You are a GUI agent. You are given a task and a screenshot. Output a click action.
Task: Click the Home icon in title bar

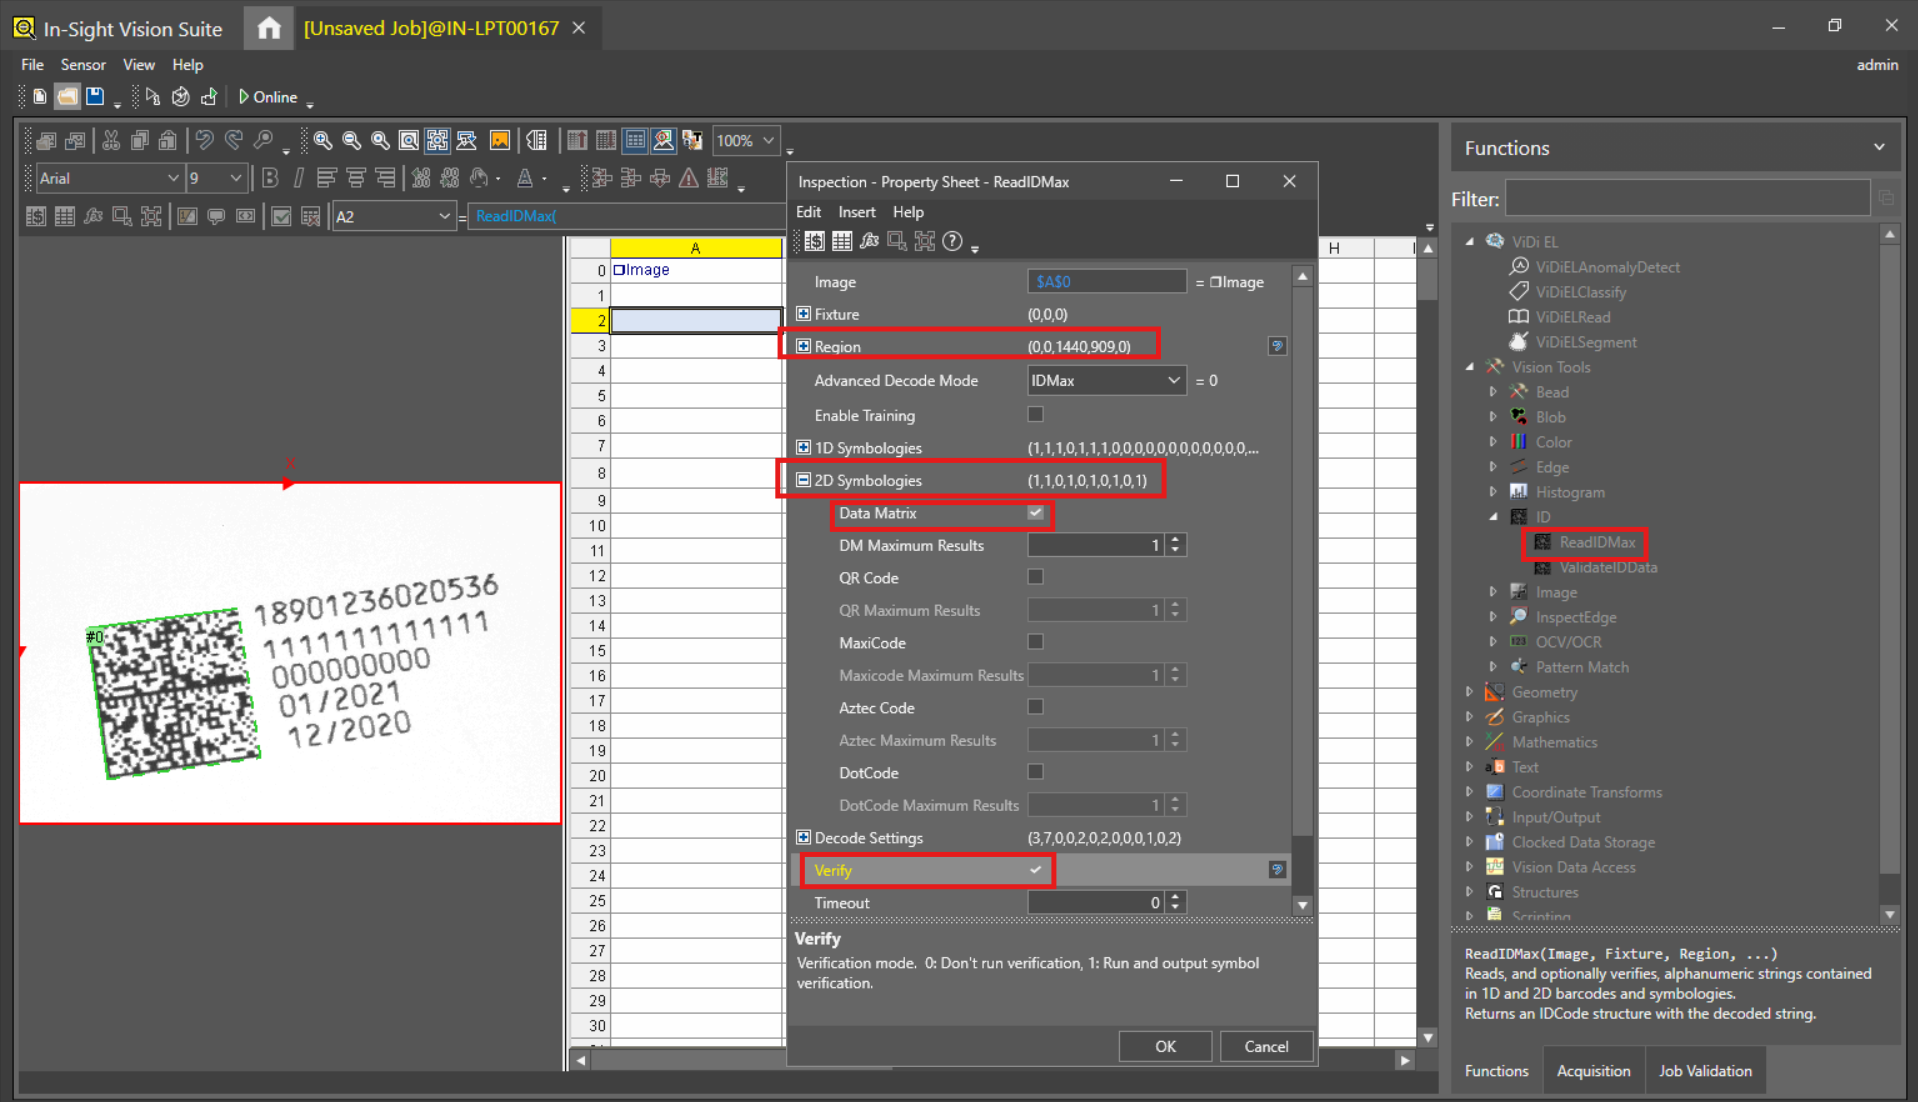pyautogui.click(x=269, y=28)
